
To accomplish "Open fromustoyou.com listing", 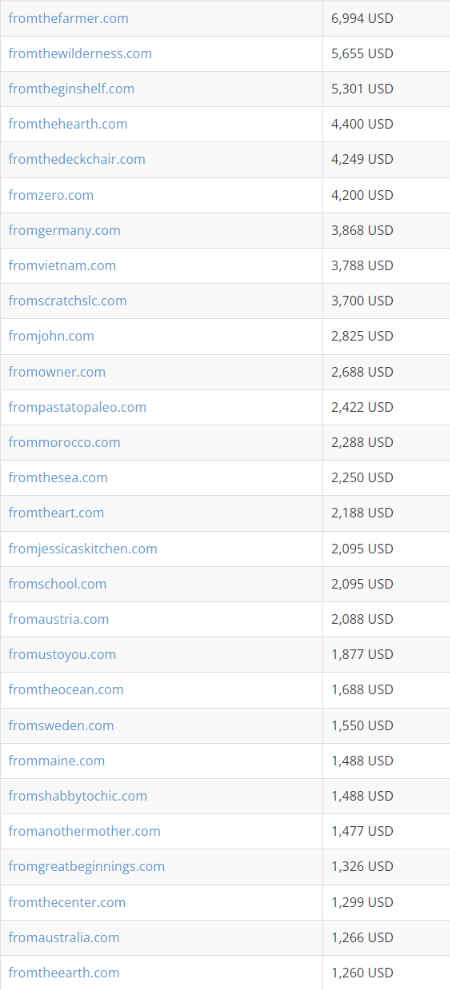I will [62, 655].
